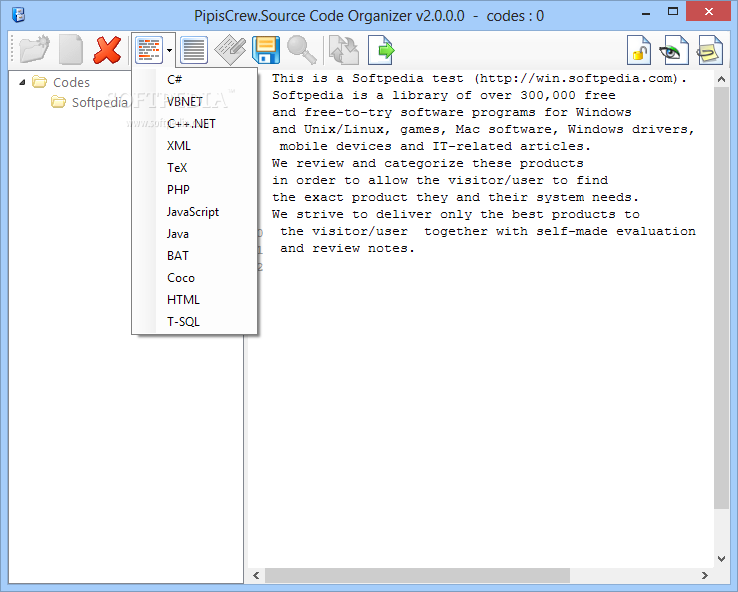The height and width of the screenshot is (592, 738).
Task: Click scroll down arrow in editor
Action: (721, 559)
